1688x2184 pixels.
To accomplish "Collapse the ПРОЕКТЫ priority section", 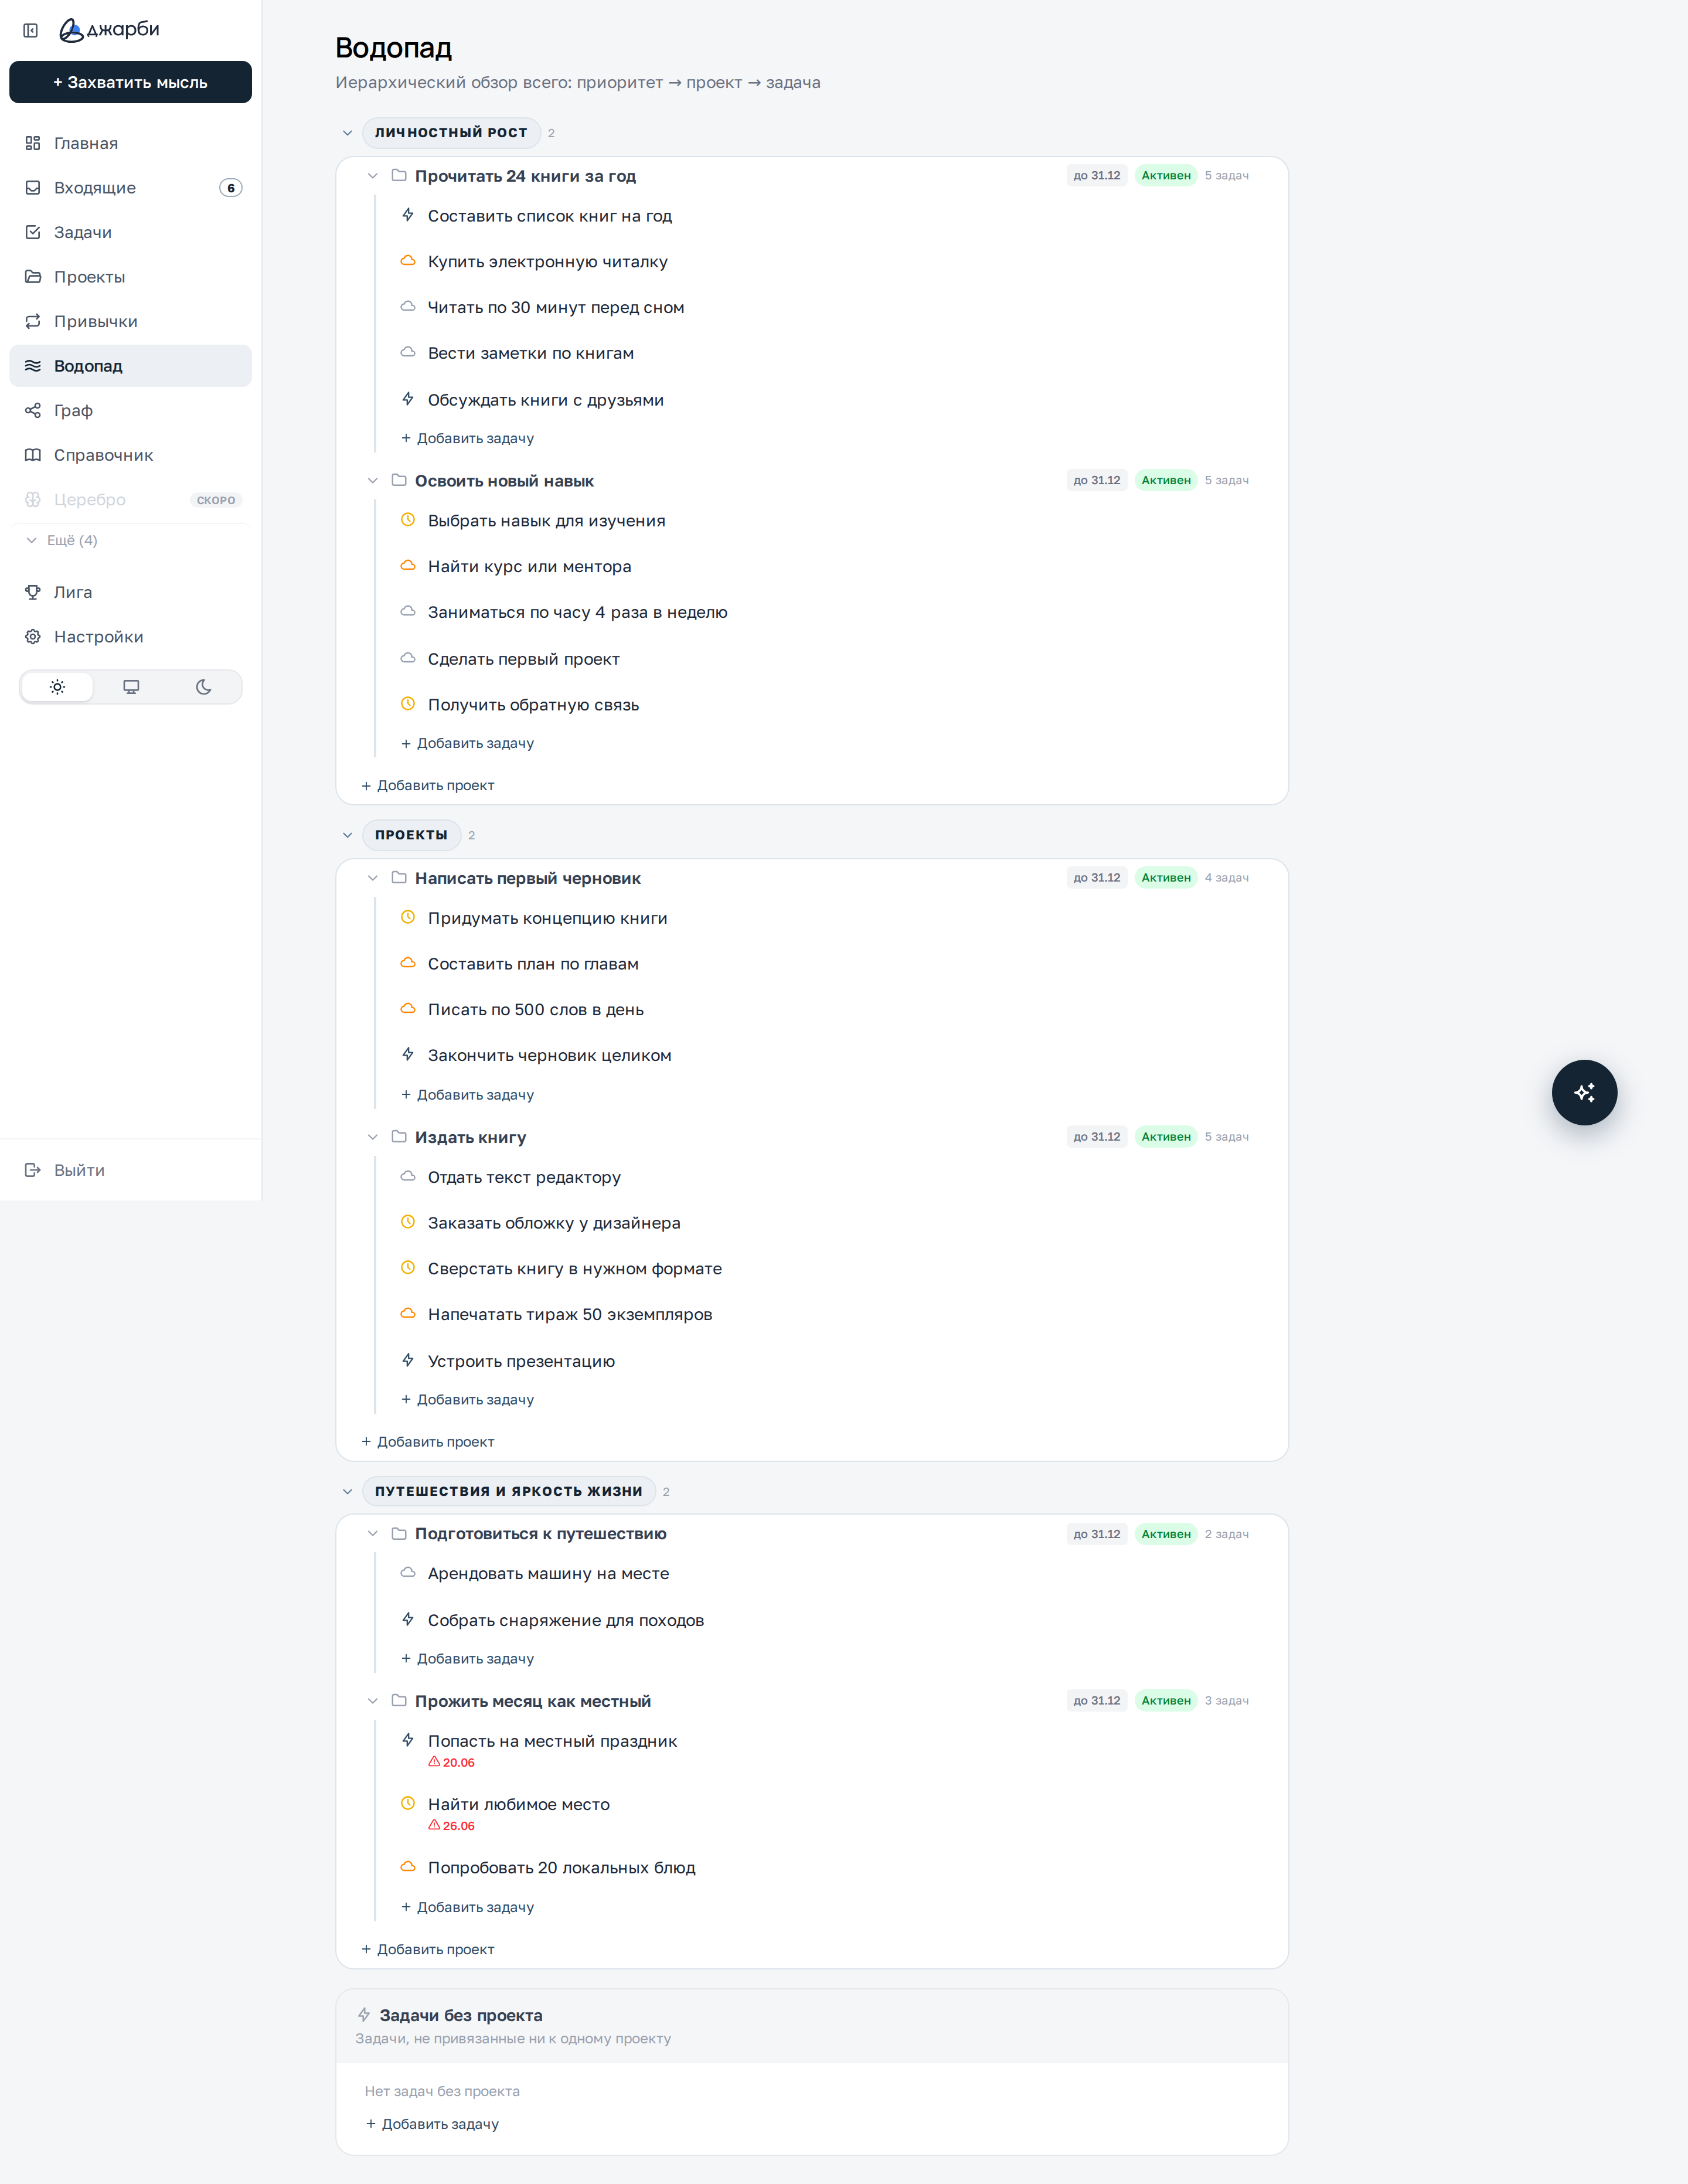I will [x=348, y=835].
